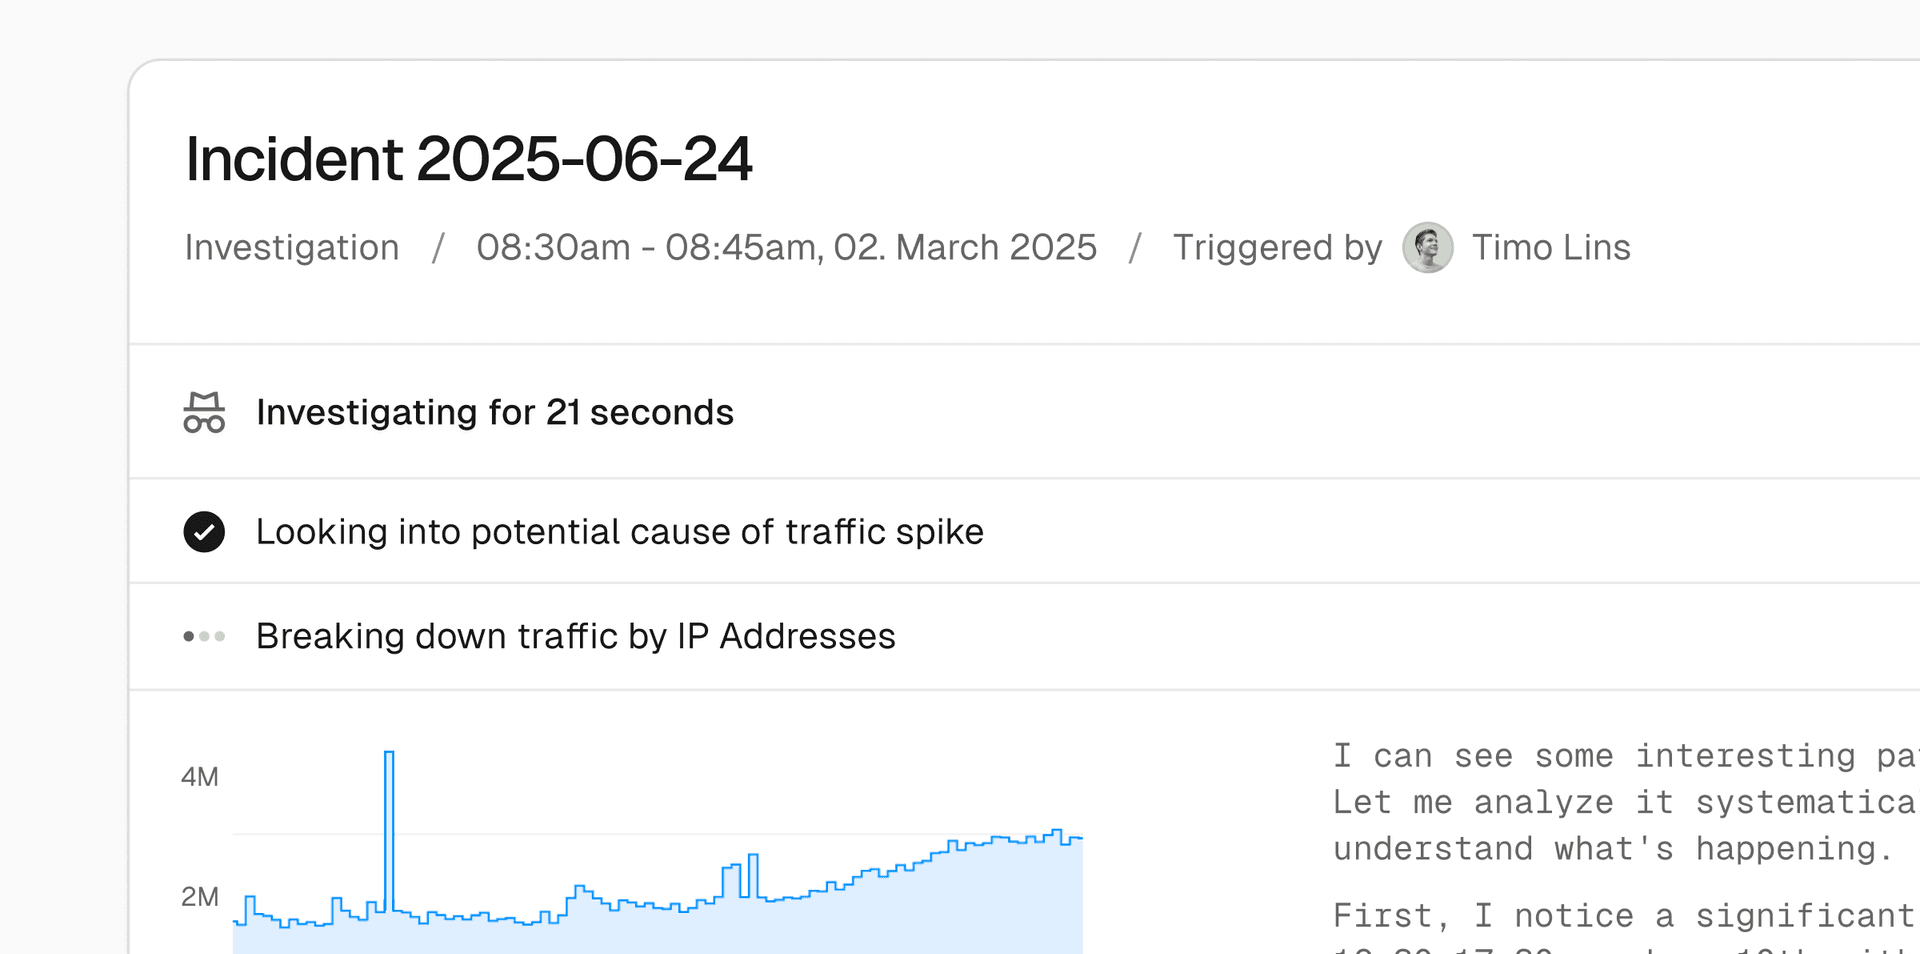Click the black checkmark circle icon
Viewport: 1920px width, 954px height.
pyautogui.click(x=204, y=532)
